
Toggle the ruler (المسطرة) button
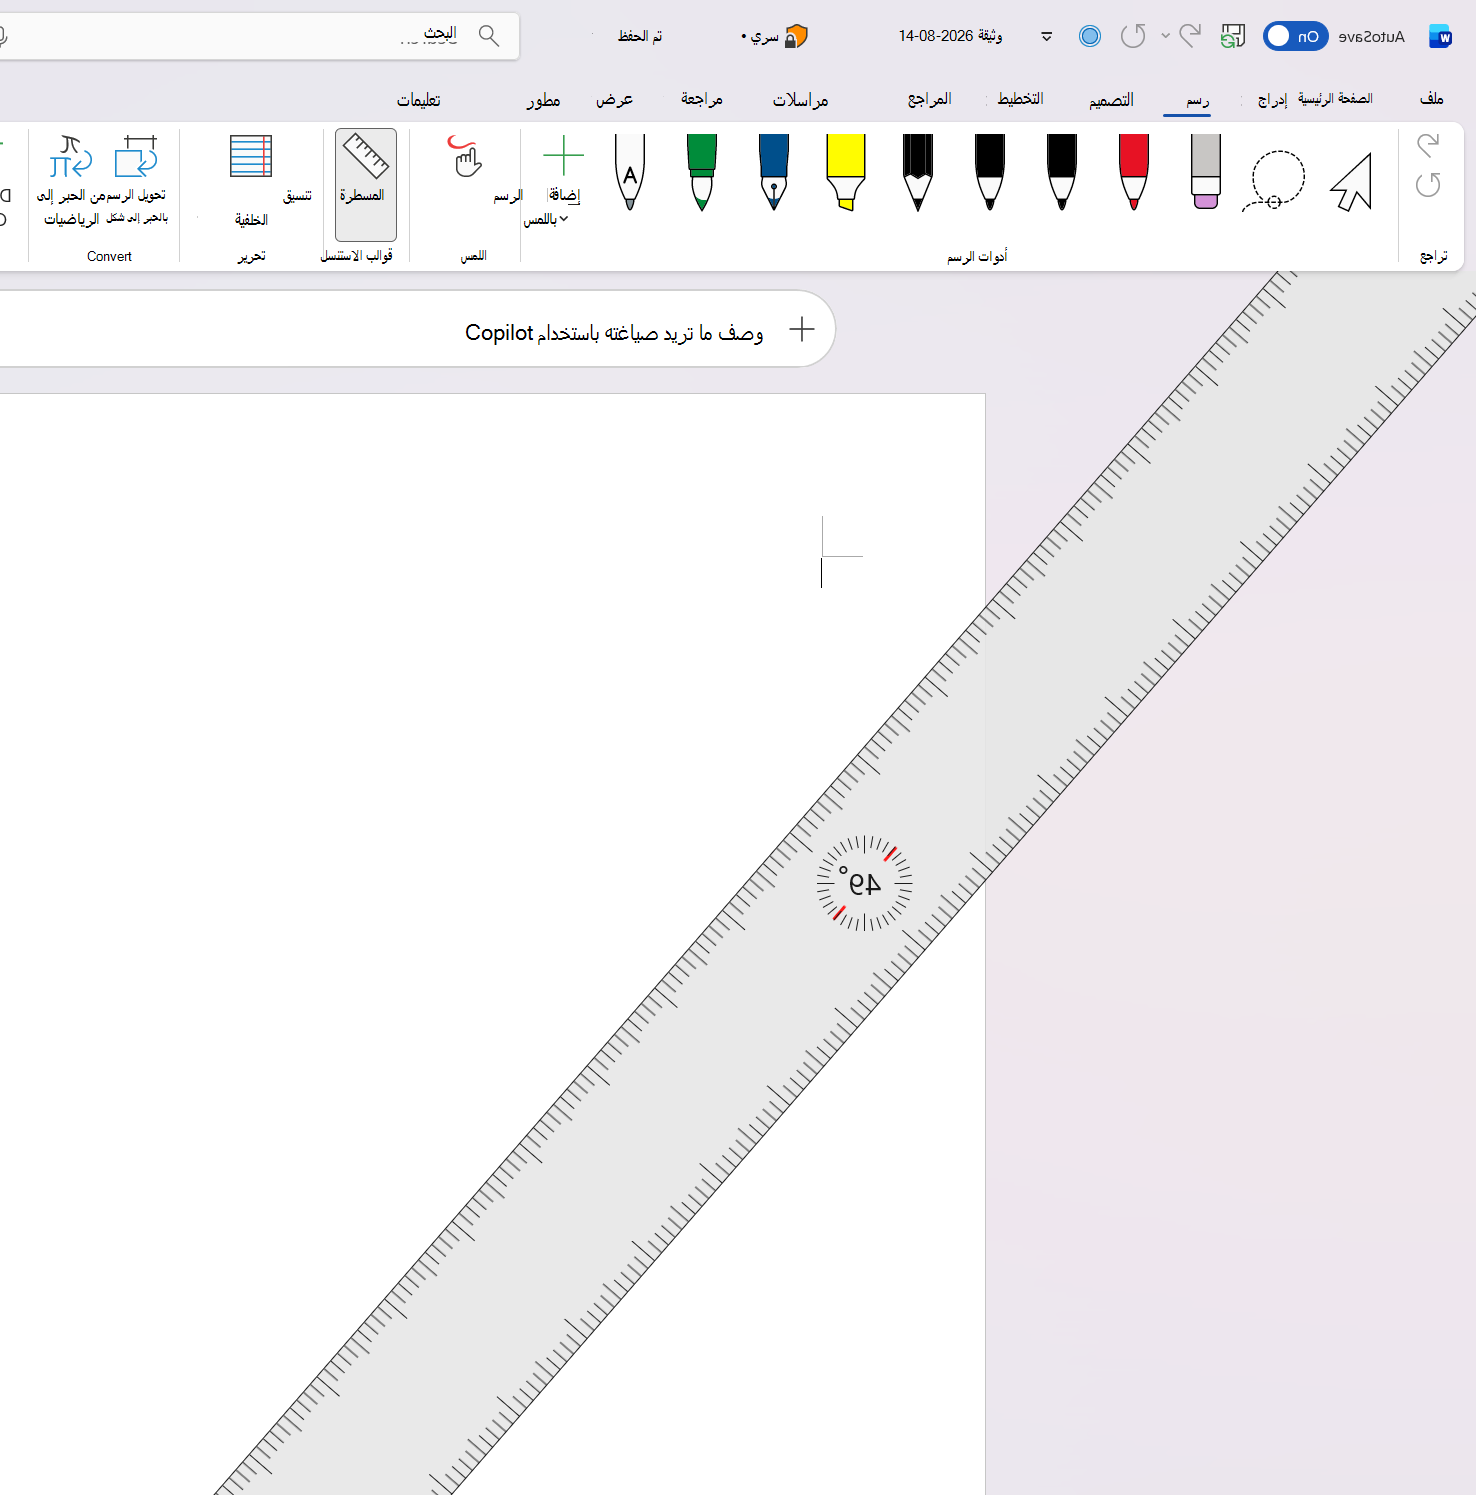(x=366, y=184)
